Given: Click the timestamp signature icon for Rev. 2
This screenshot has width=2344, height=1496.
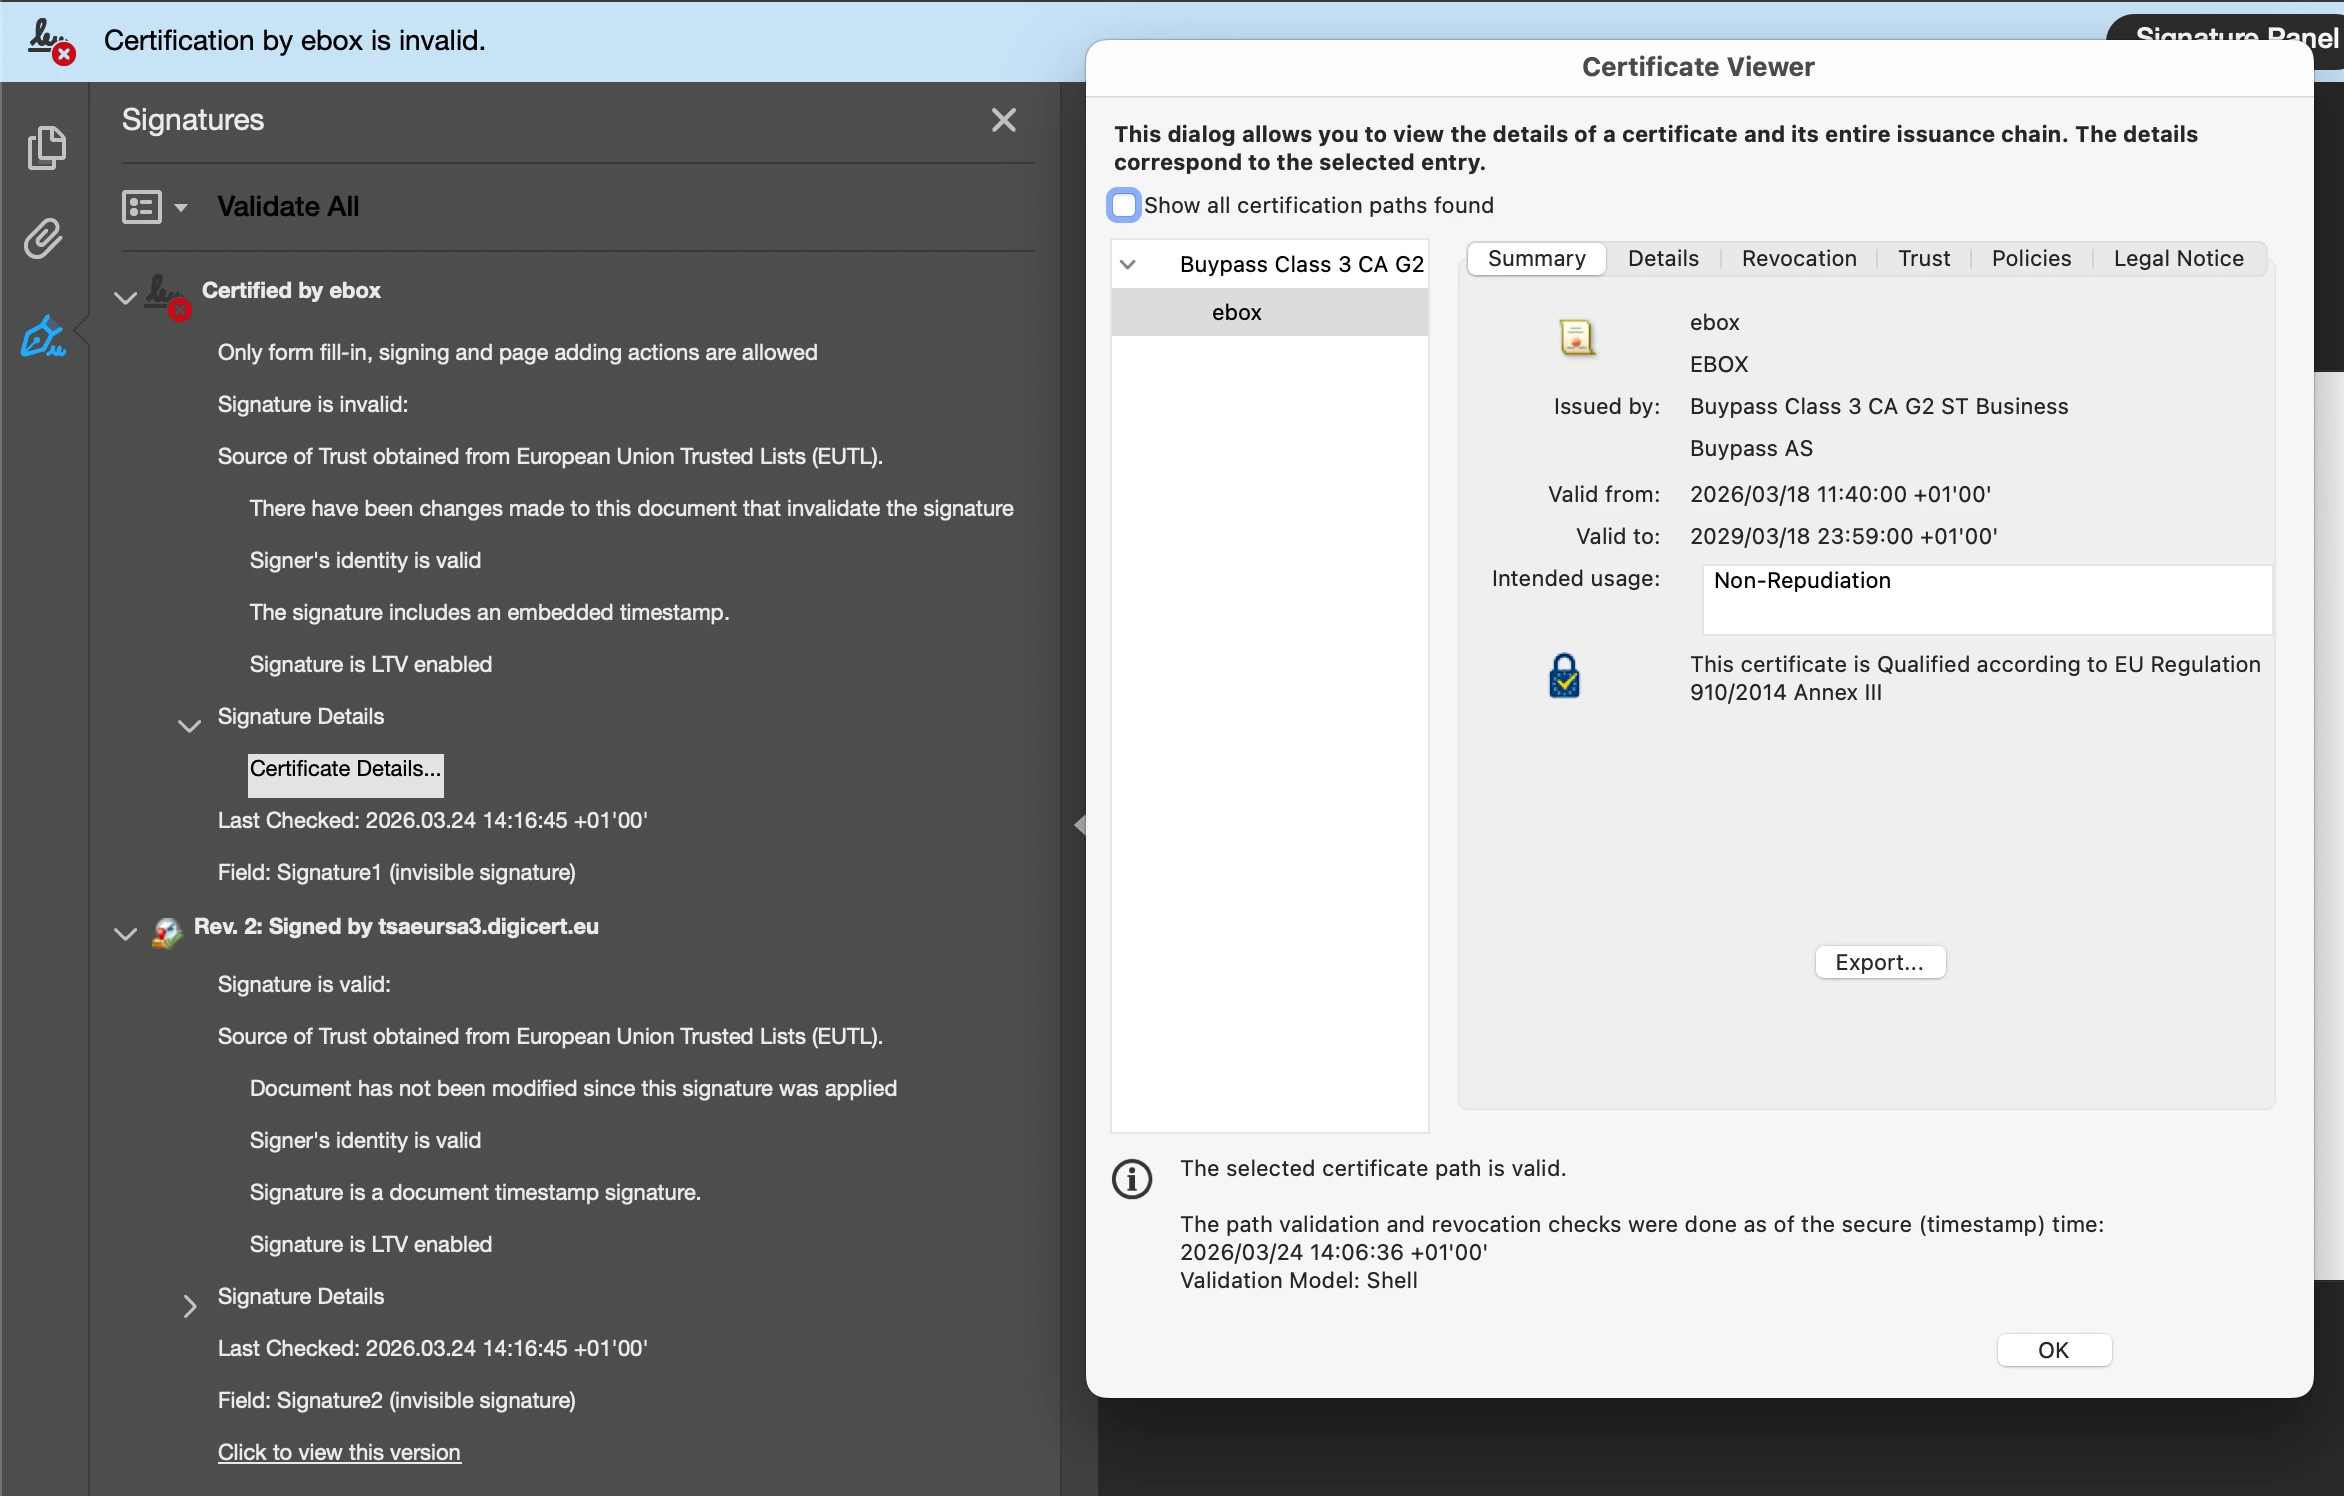Looking at the screenshot, I should coord(167,931).
